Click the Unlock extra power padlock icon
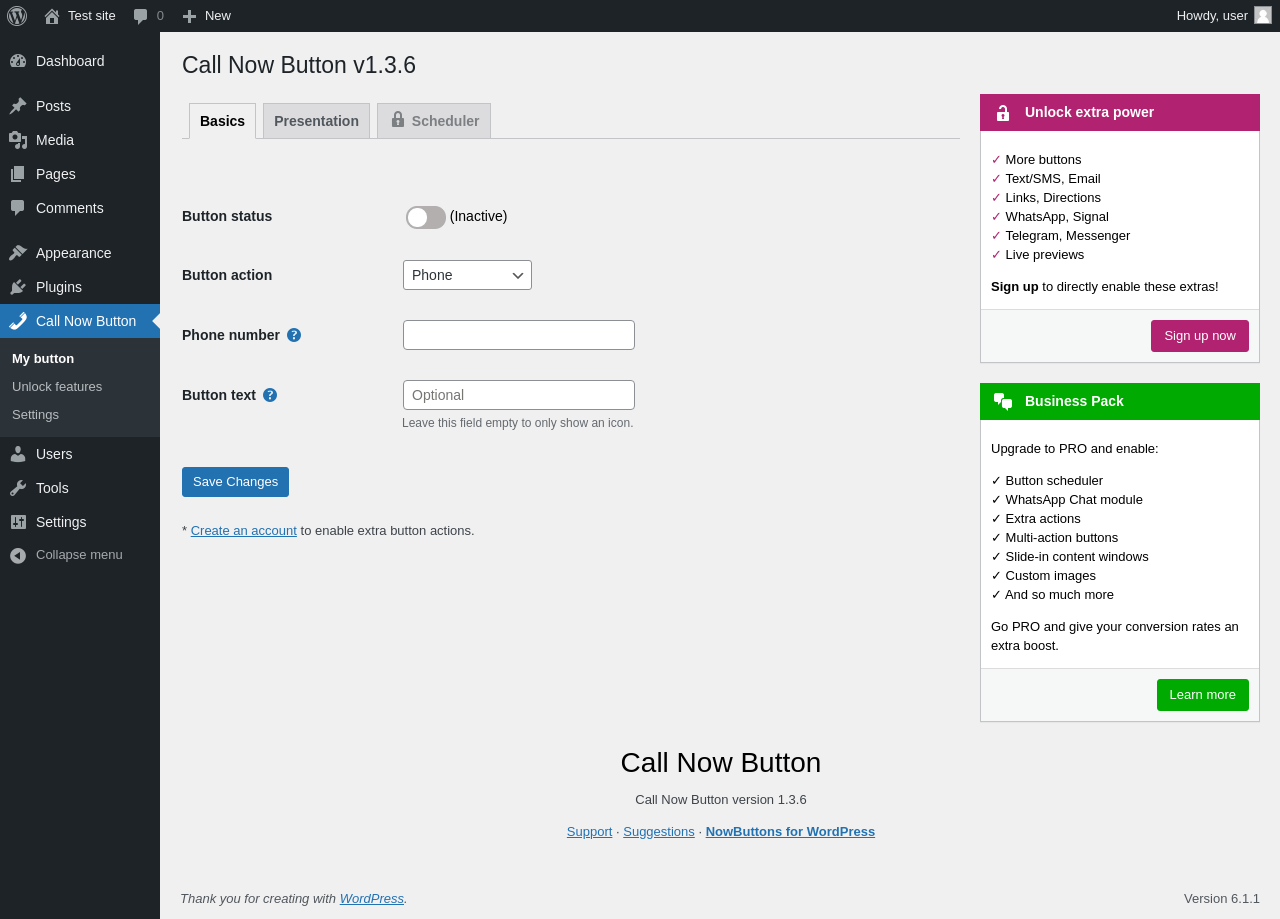Image resolution: width=1280 pixels, height=919 pixels. 1003,113
